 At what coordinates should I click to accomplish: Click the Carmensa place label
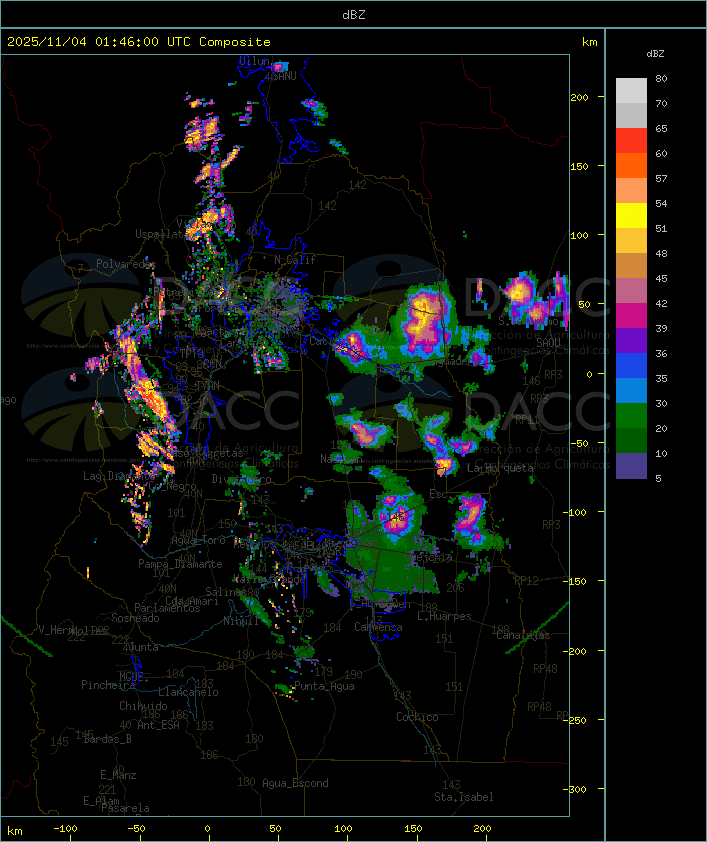[378, 627]
